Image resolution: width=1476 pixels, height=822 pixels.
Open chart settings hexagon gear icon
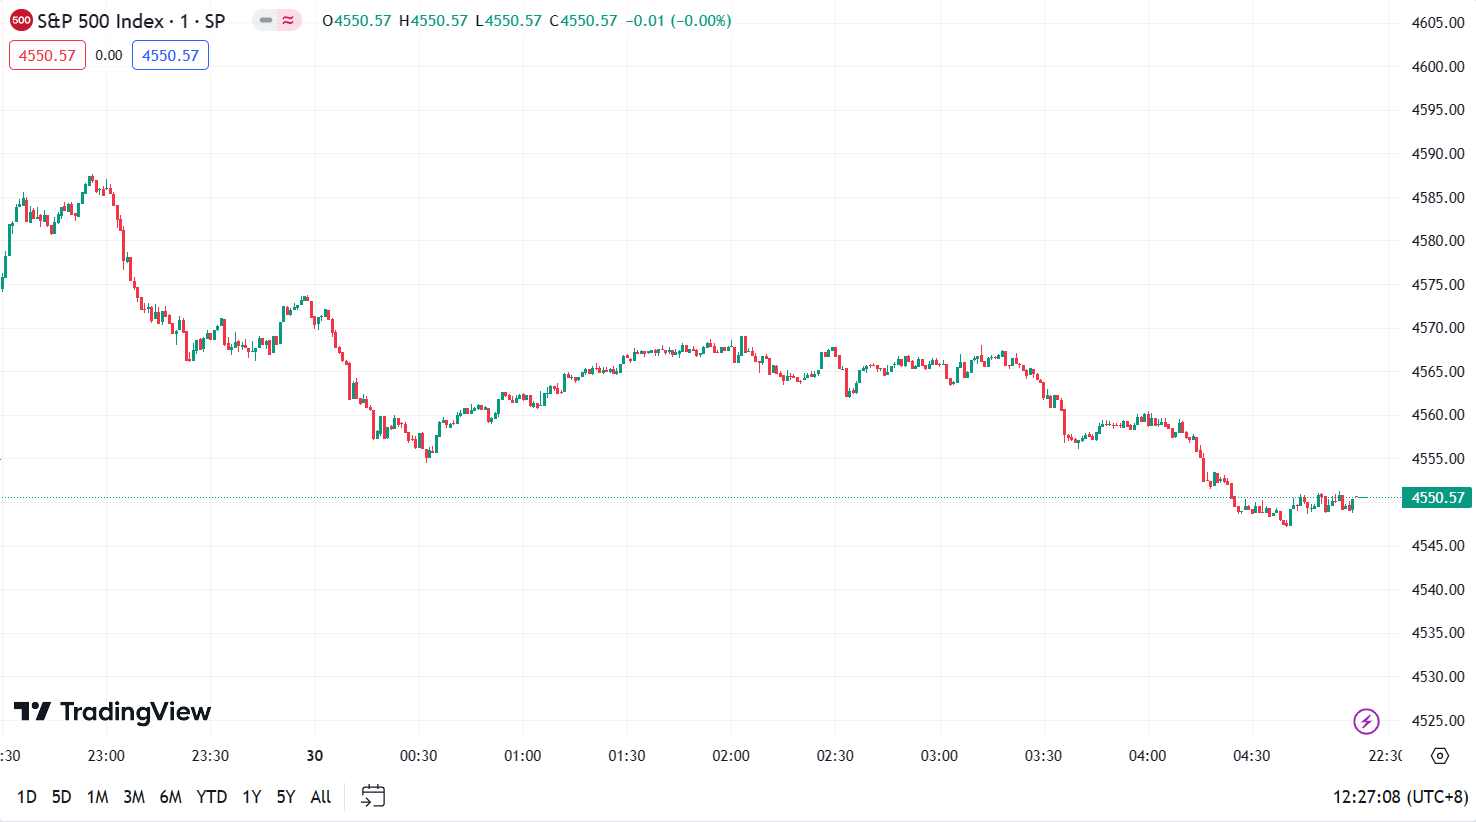pos(1440,756)
